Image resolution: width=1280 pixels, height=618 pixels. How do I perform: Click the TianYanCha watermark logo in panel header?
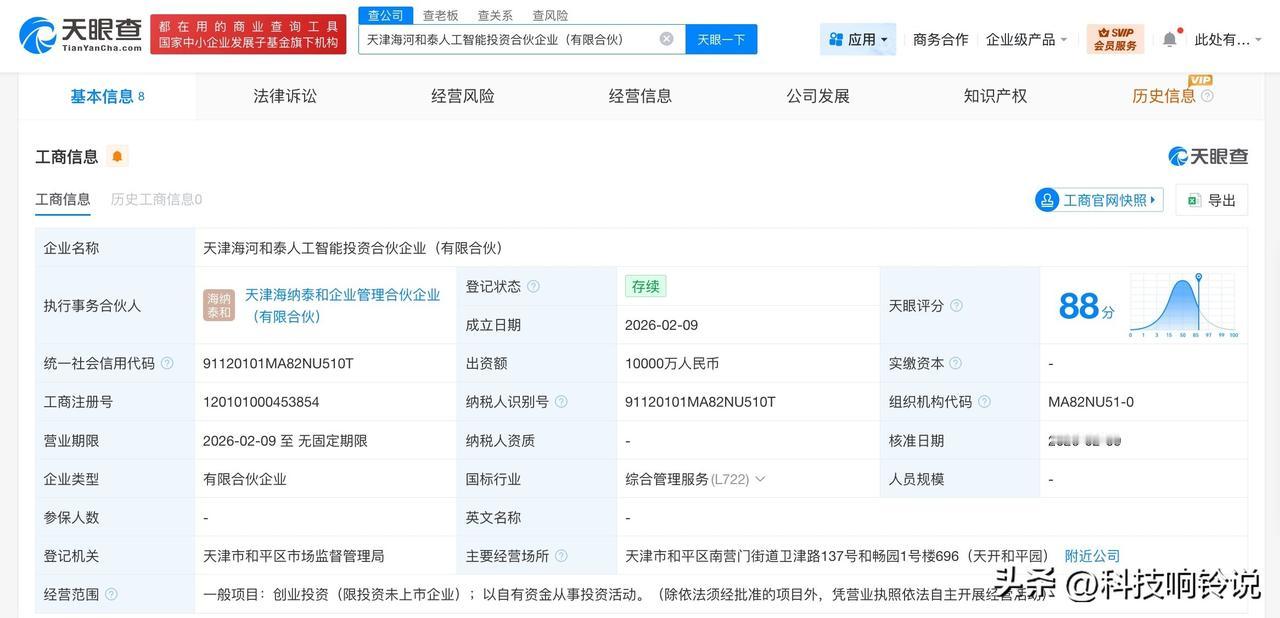[x=1208, y=156]
